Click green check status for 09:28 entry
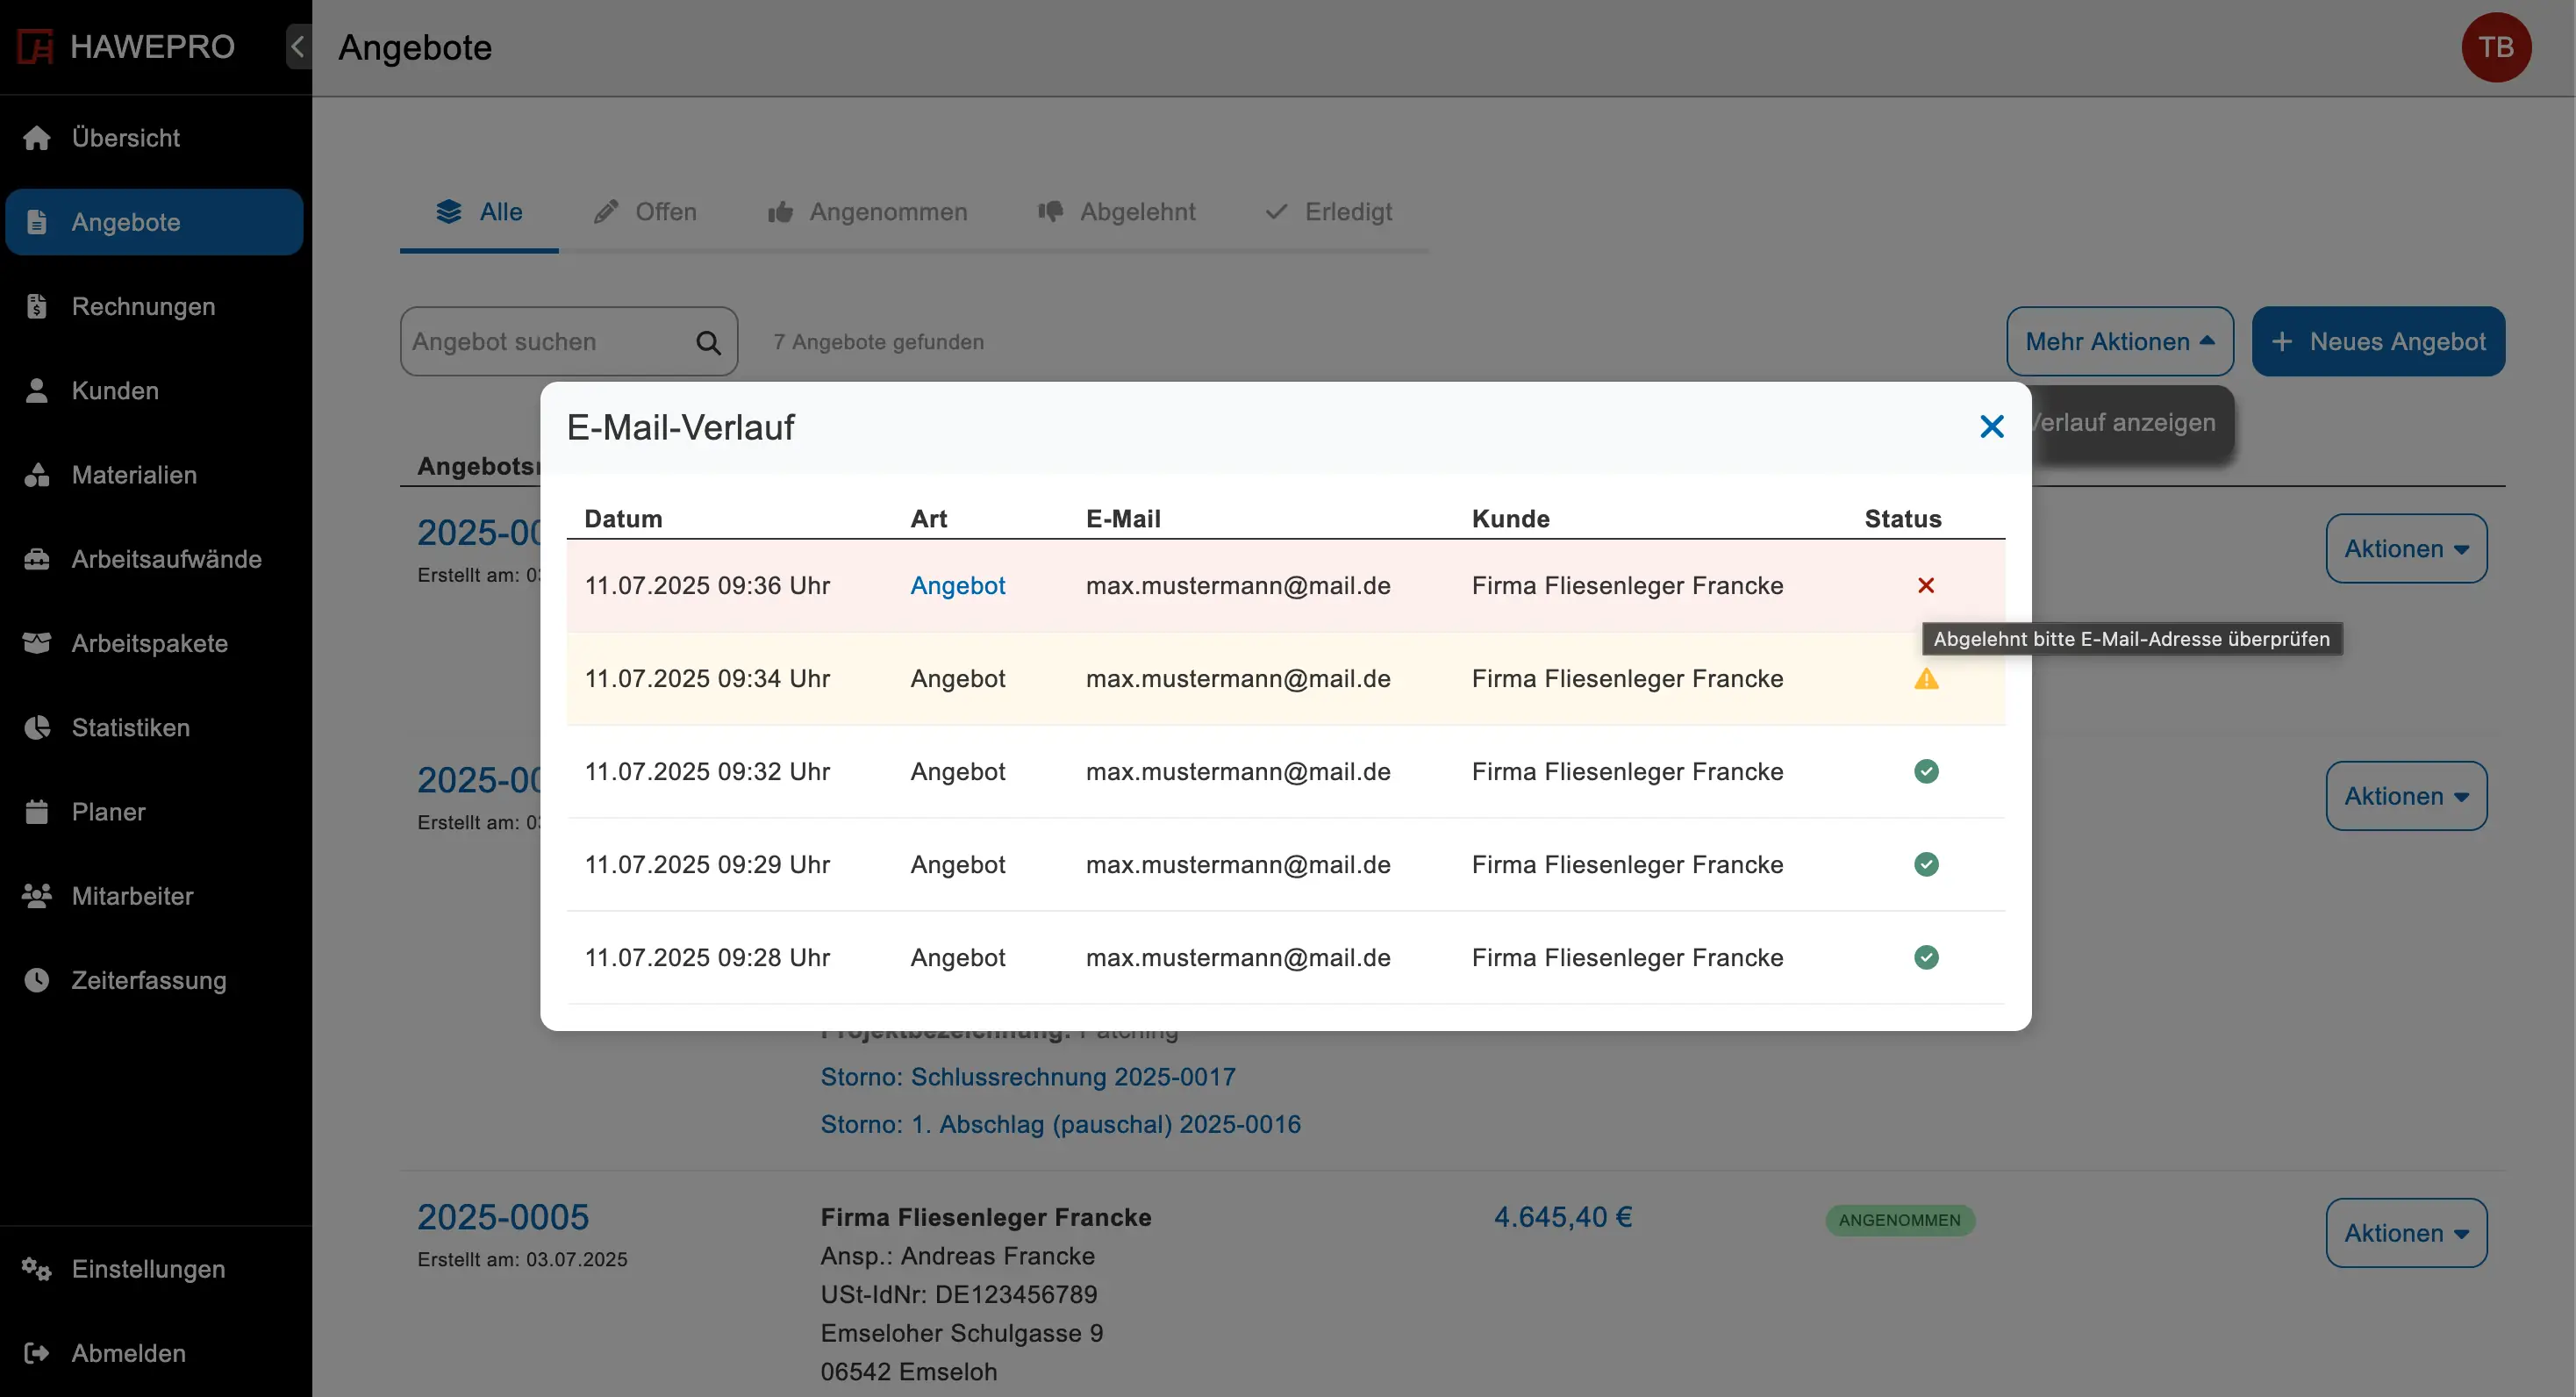The image size is (2576, 1397). (1926, 957)
